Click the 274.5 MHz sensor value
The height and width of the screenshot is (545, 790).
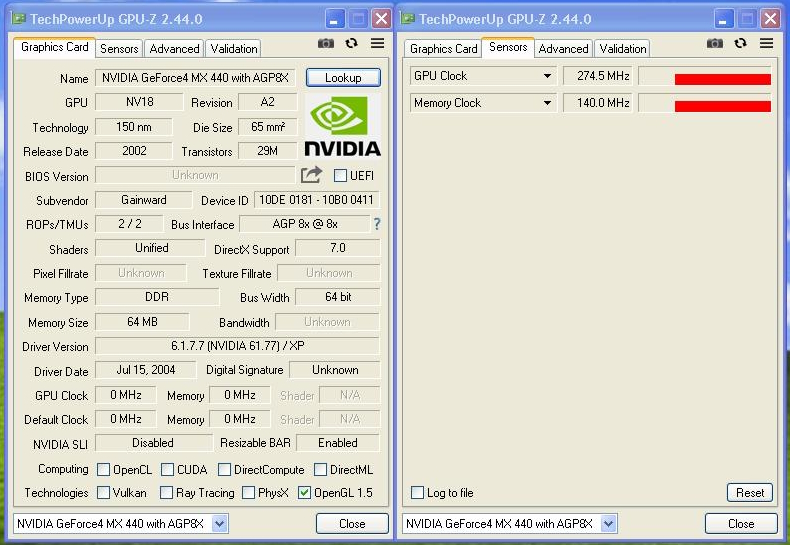pyautogui.click(x=598, y=76)
